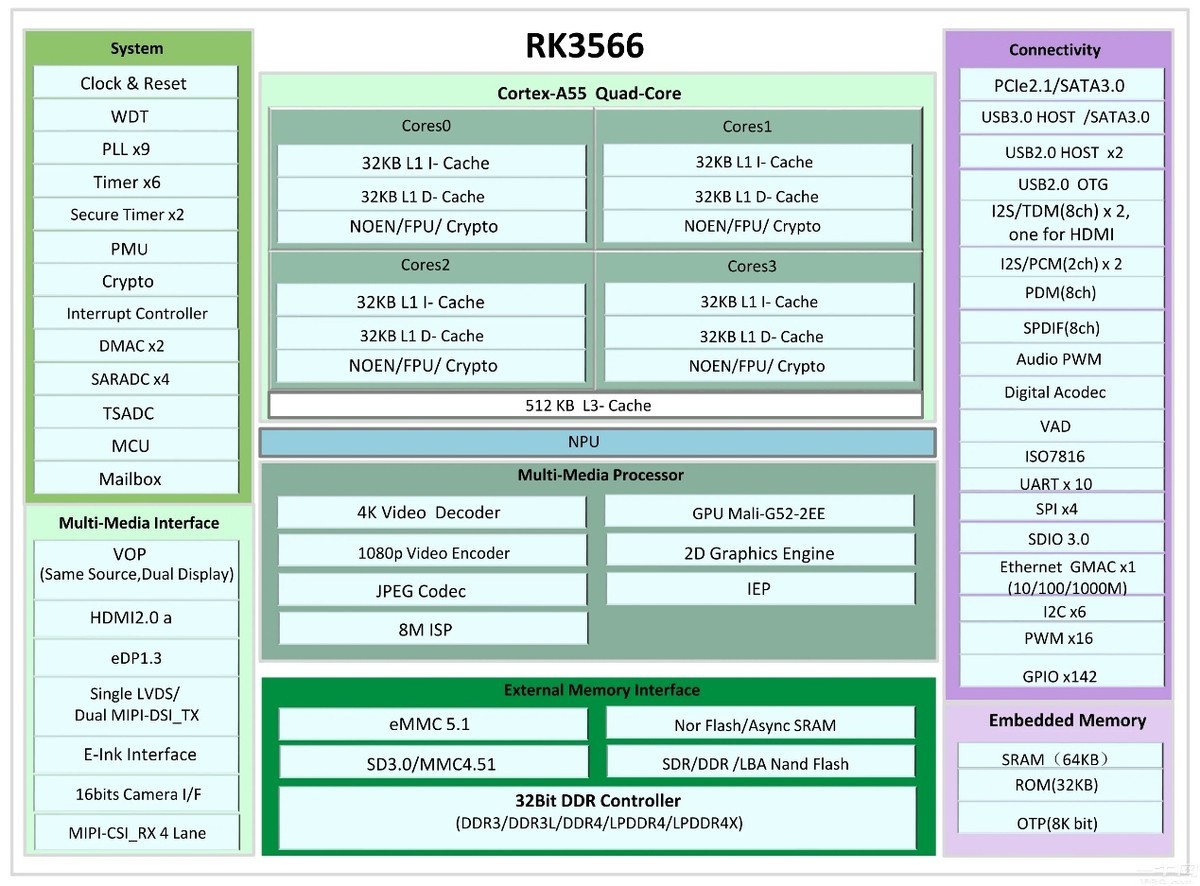Click the I2S/PCM(2ch) x 2 block
1200x886 pixels.
(x=1062, y=263)
